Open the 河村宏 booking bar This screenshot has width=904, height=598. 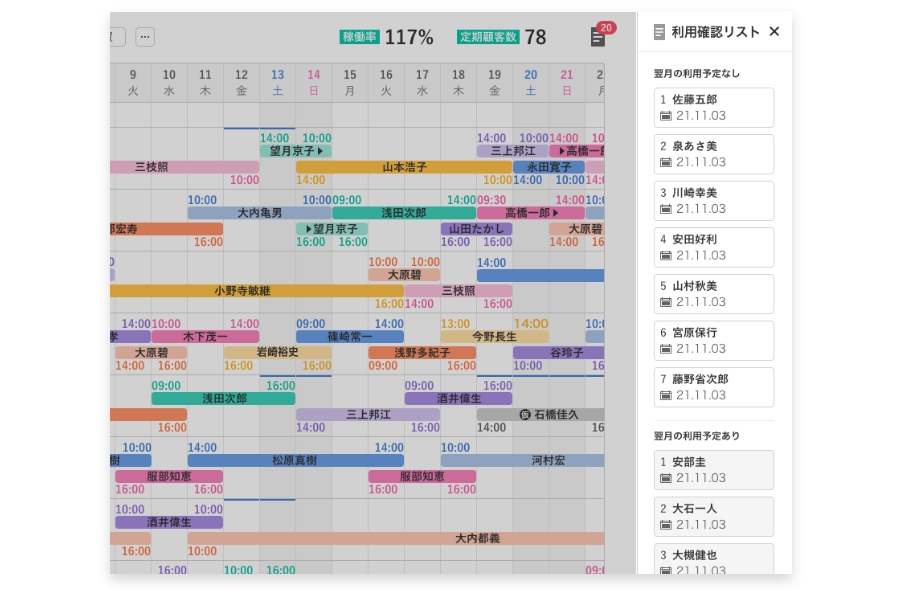[522, 460]
